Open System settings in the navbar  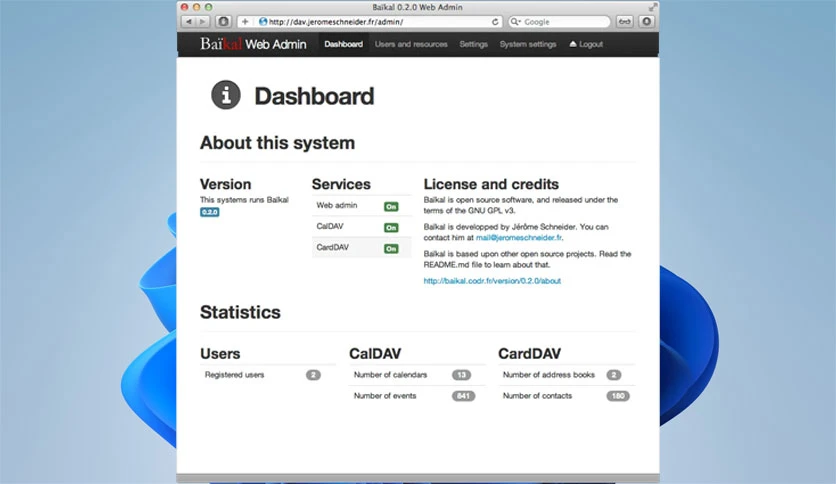pyautogui.click(x=528, y=44)
